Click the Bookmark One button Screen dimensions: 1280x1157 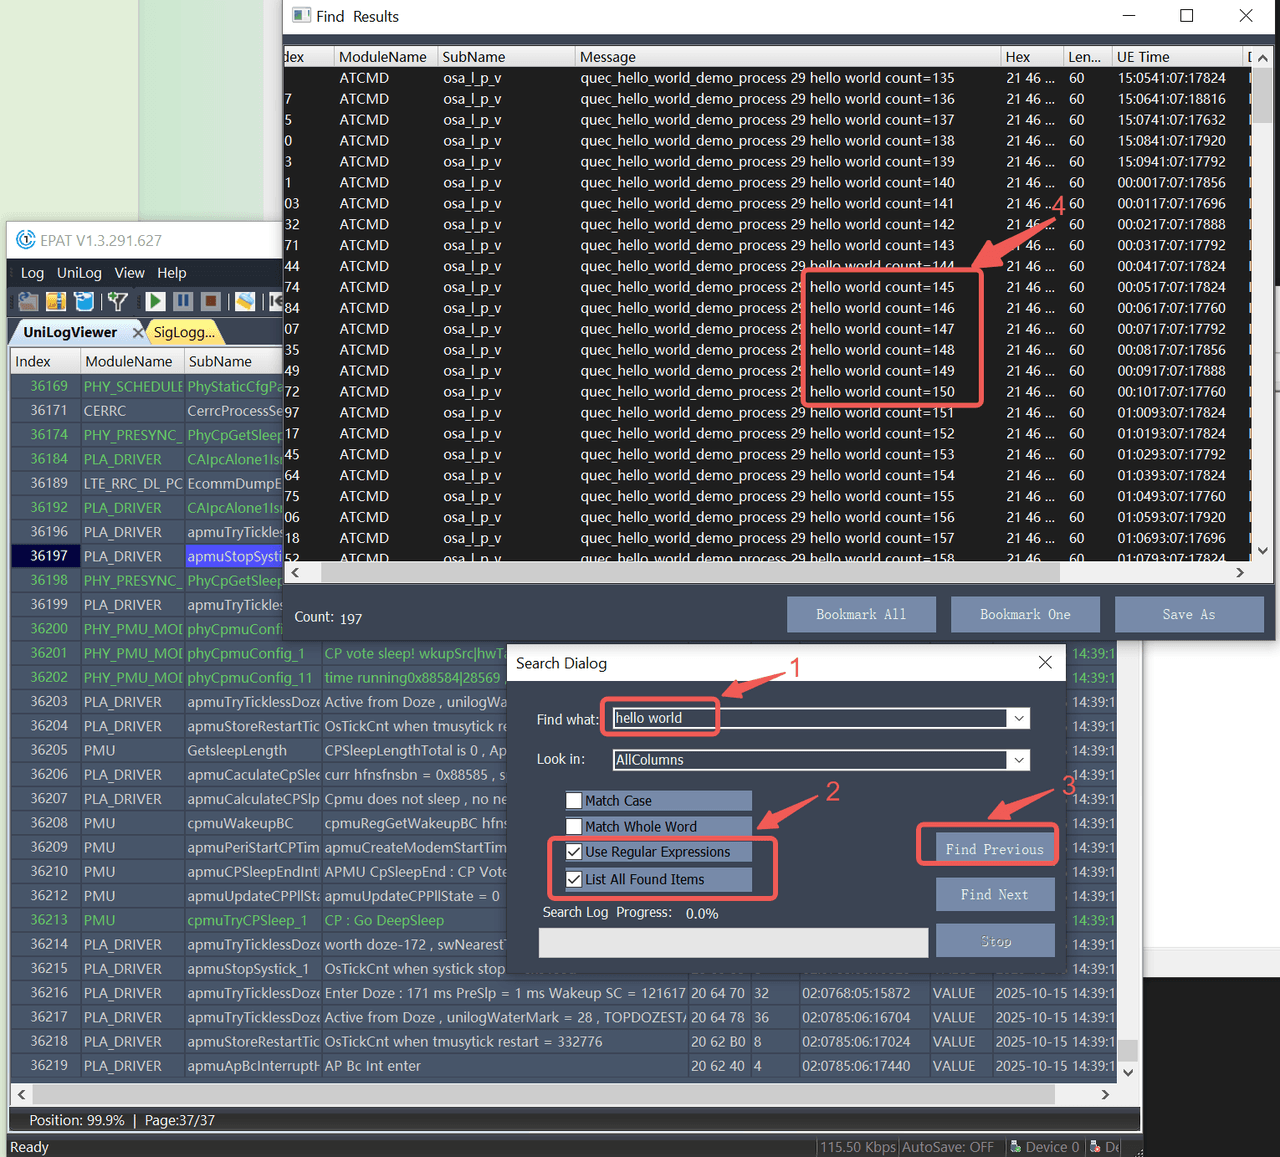coord(1025,615)
